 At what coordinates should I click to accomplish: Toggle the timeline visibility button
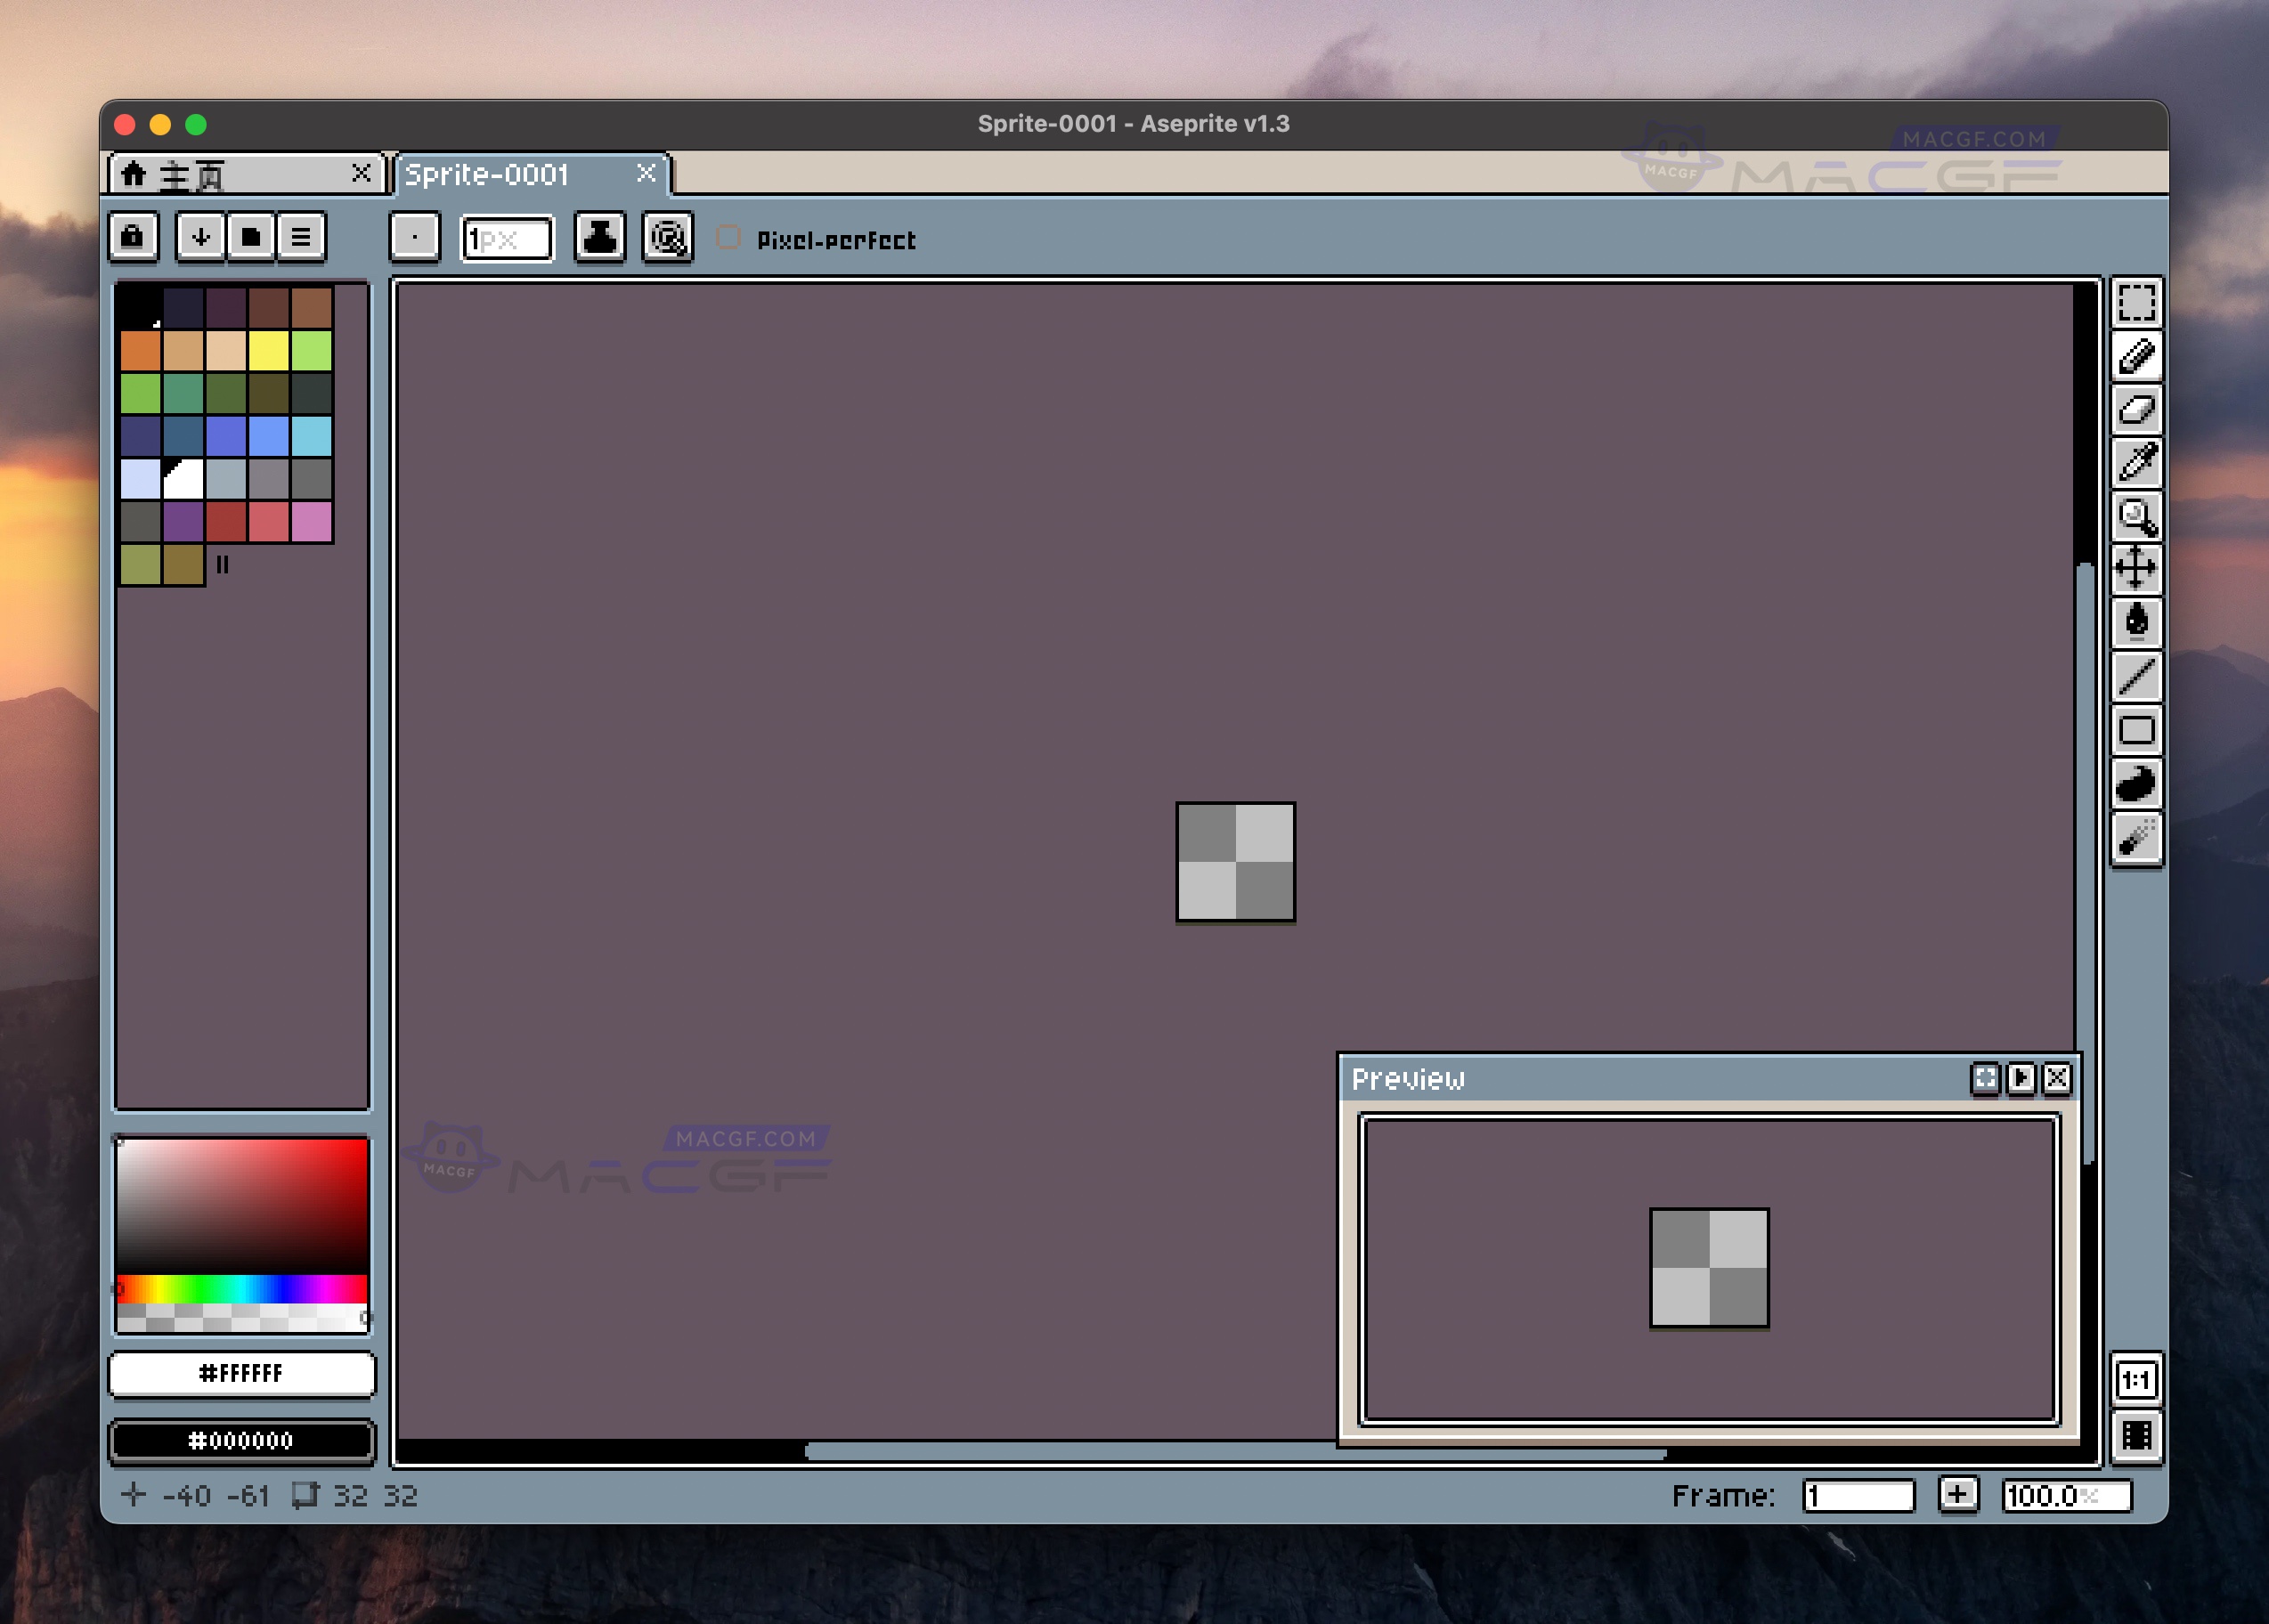pos(2136,1436)
